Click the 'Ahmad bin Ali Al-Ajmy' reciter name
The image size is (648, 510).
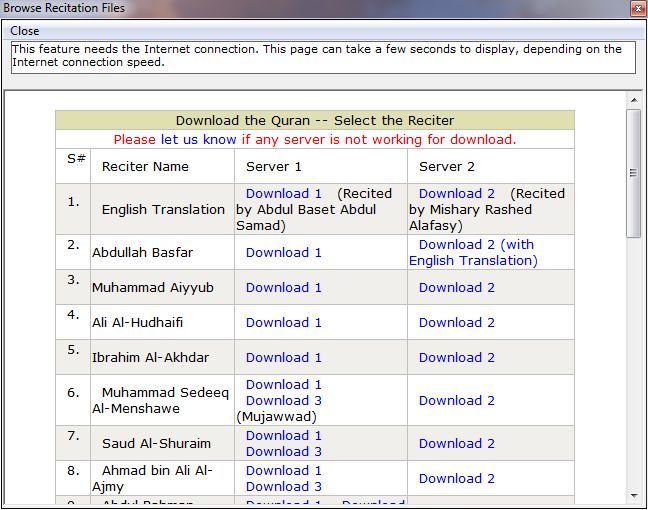152,479
